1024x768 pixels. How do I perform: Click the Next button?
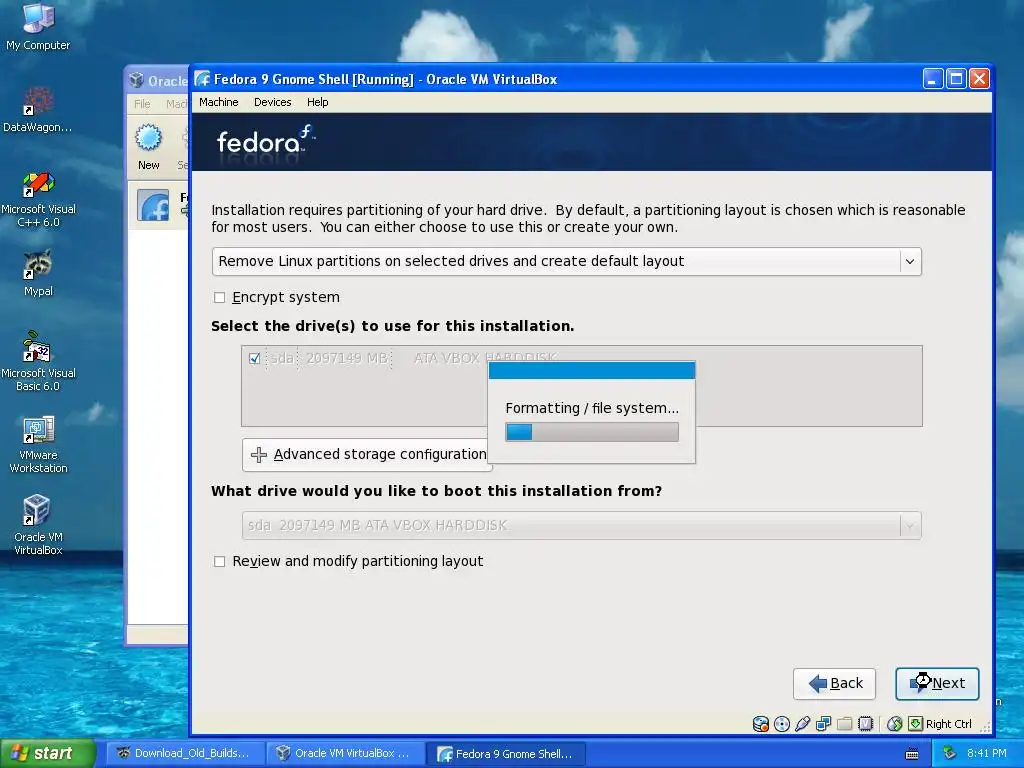pos(937,684)
